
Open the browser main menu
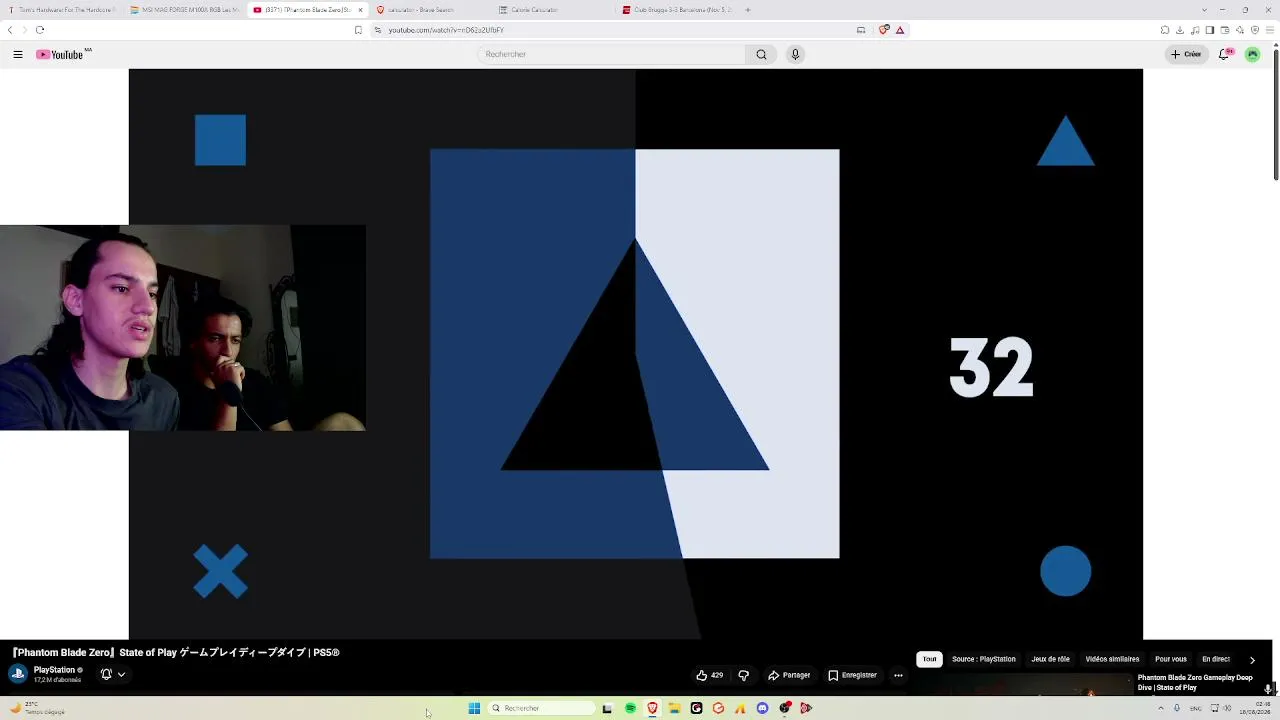1270,30
